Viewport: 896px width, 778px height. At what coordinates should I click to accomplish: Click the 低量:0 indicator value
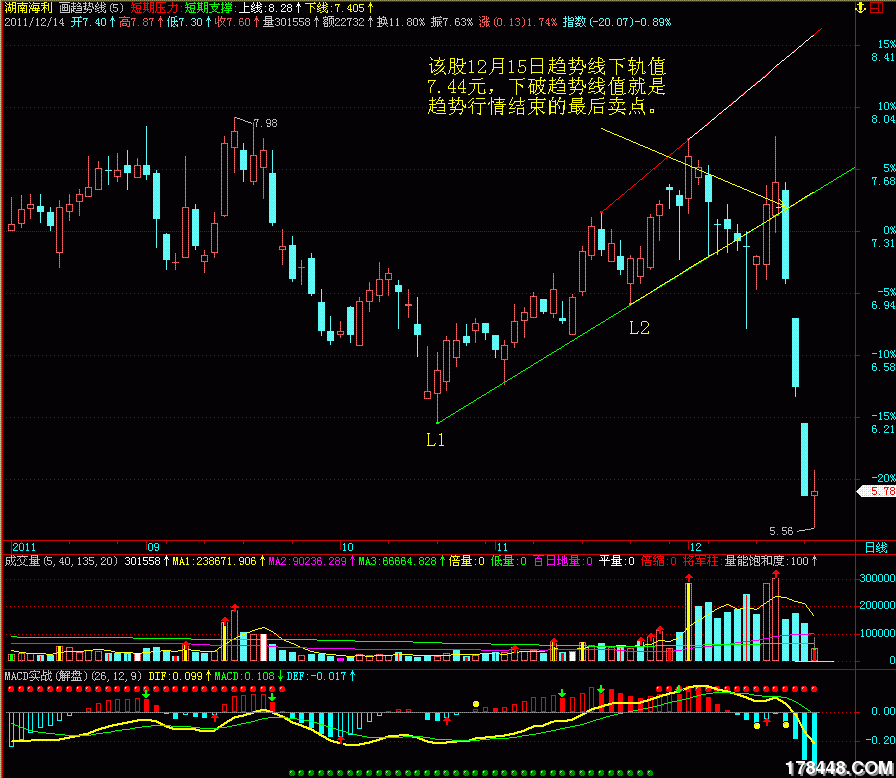pos(509,562)
